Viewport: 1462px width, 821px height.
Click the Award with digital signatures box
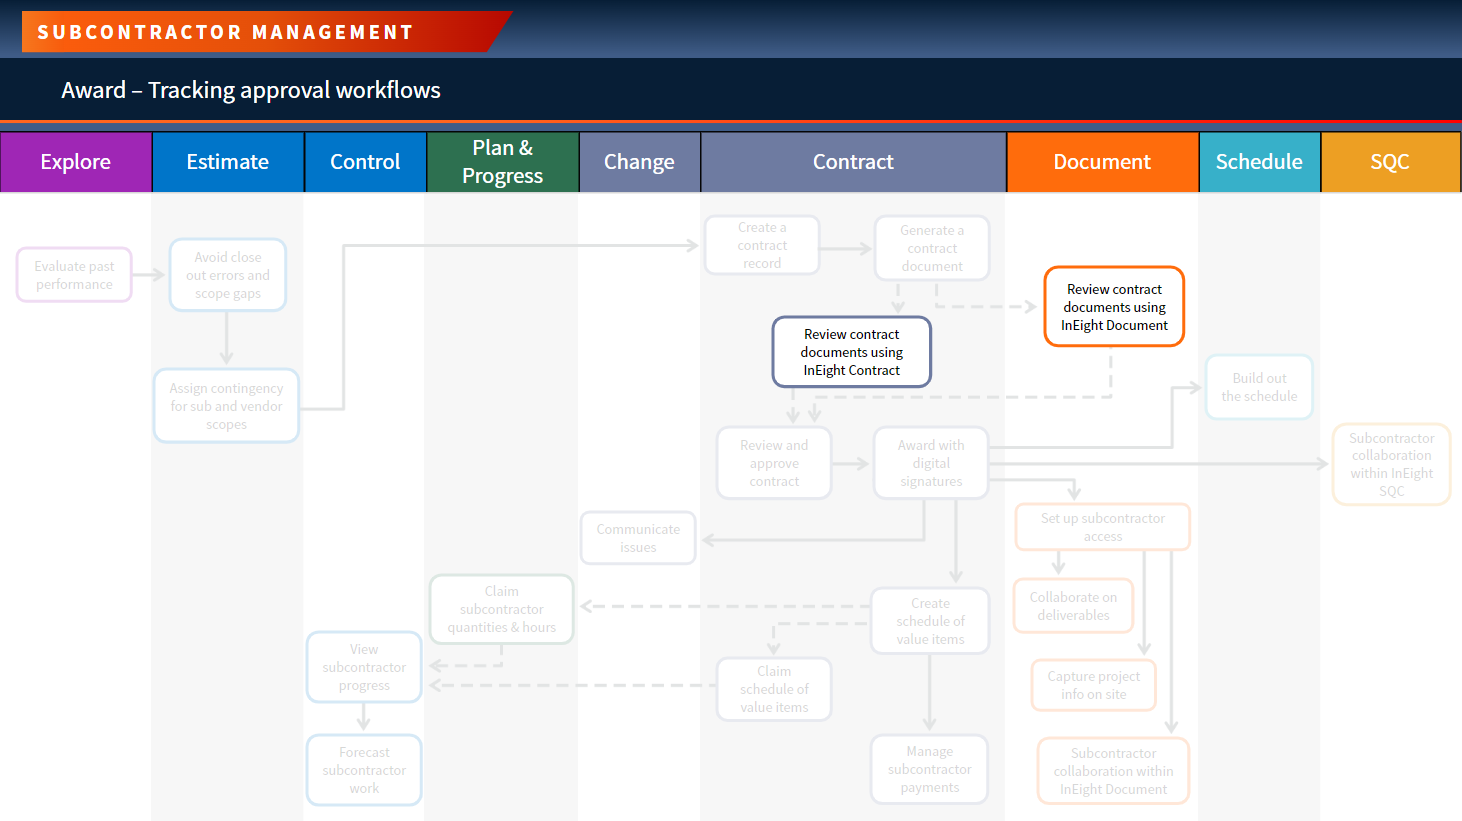click(931, 463)
